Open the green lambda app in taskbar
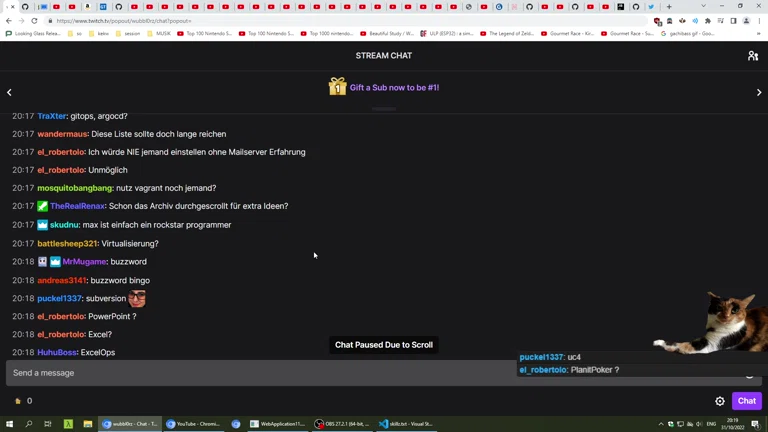This screenshot has height=432, width=768. click(x=68, y=424)
